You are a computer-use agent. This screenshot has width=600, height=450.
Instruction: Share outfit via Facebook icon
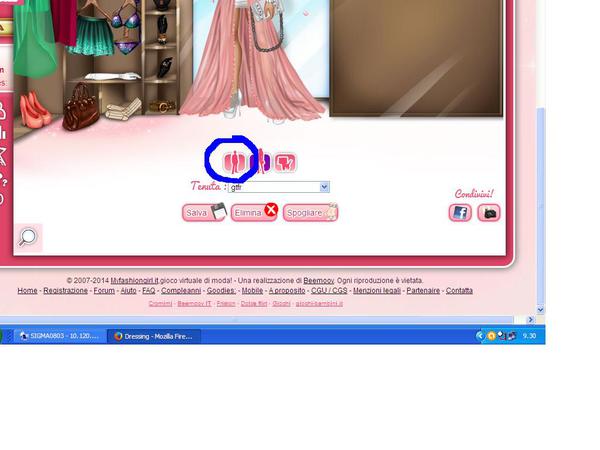(x=460, y=212)
